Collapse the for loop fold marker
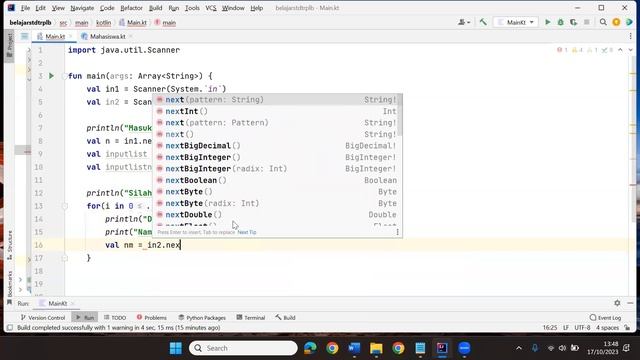640x360 pixels. pyautogui.click(x=64, y=206)
